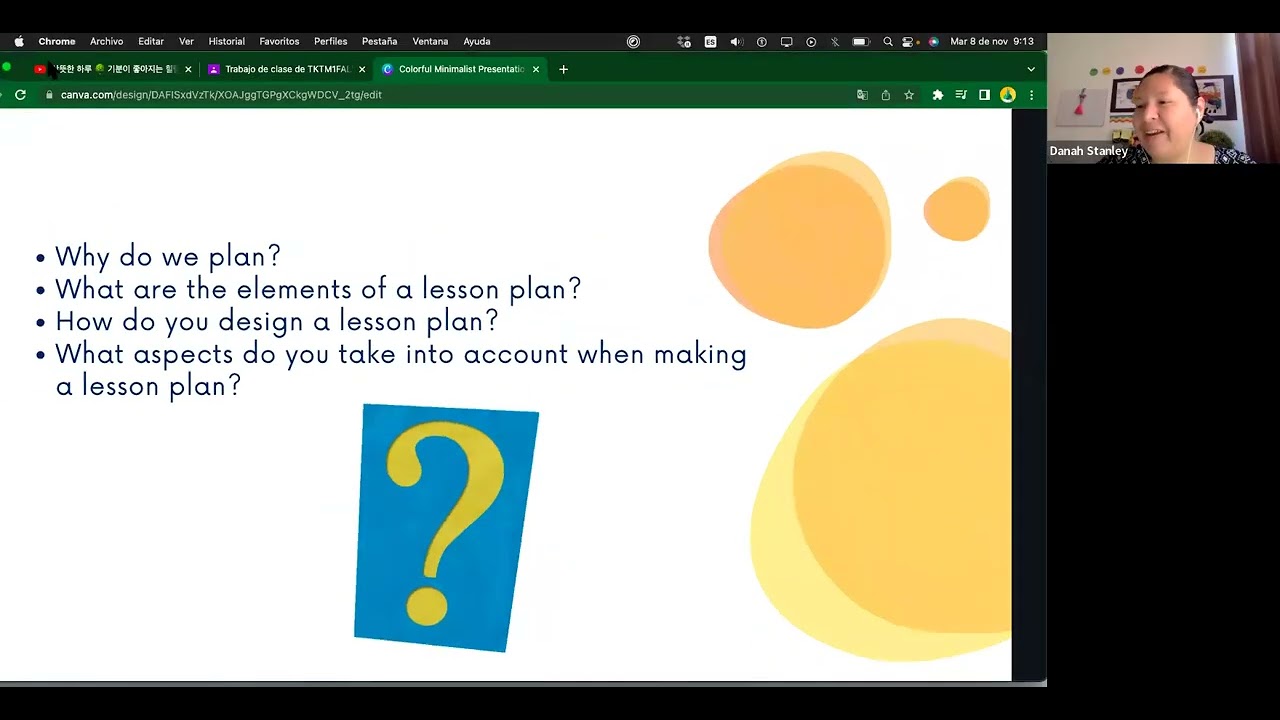Close the Colorful Minimalist Presentation tab
This screenshot has width=1280, height=720.
coord(536,69)
